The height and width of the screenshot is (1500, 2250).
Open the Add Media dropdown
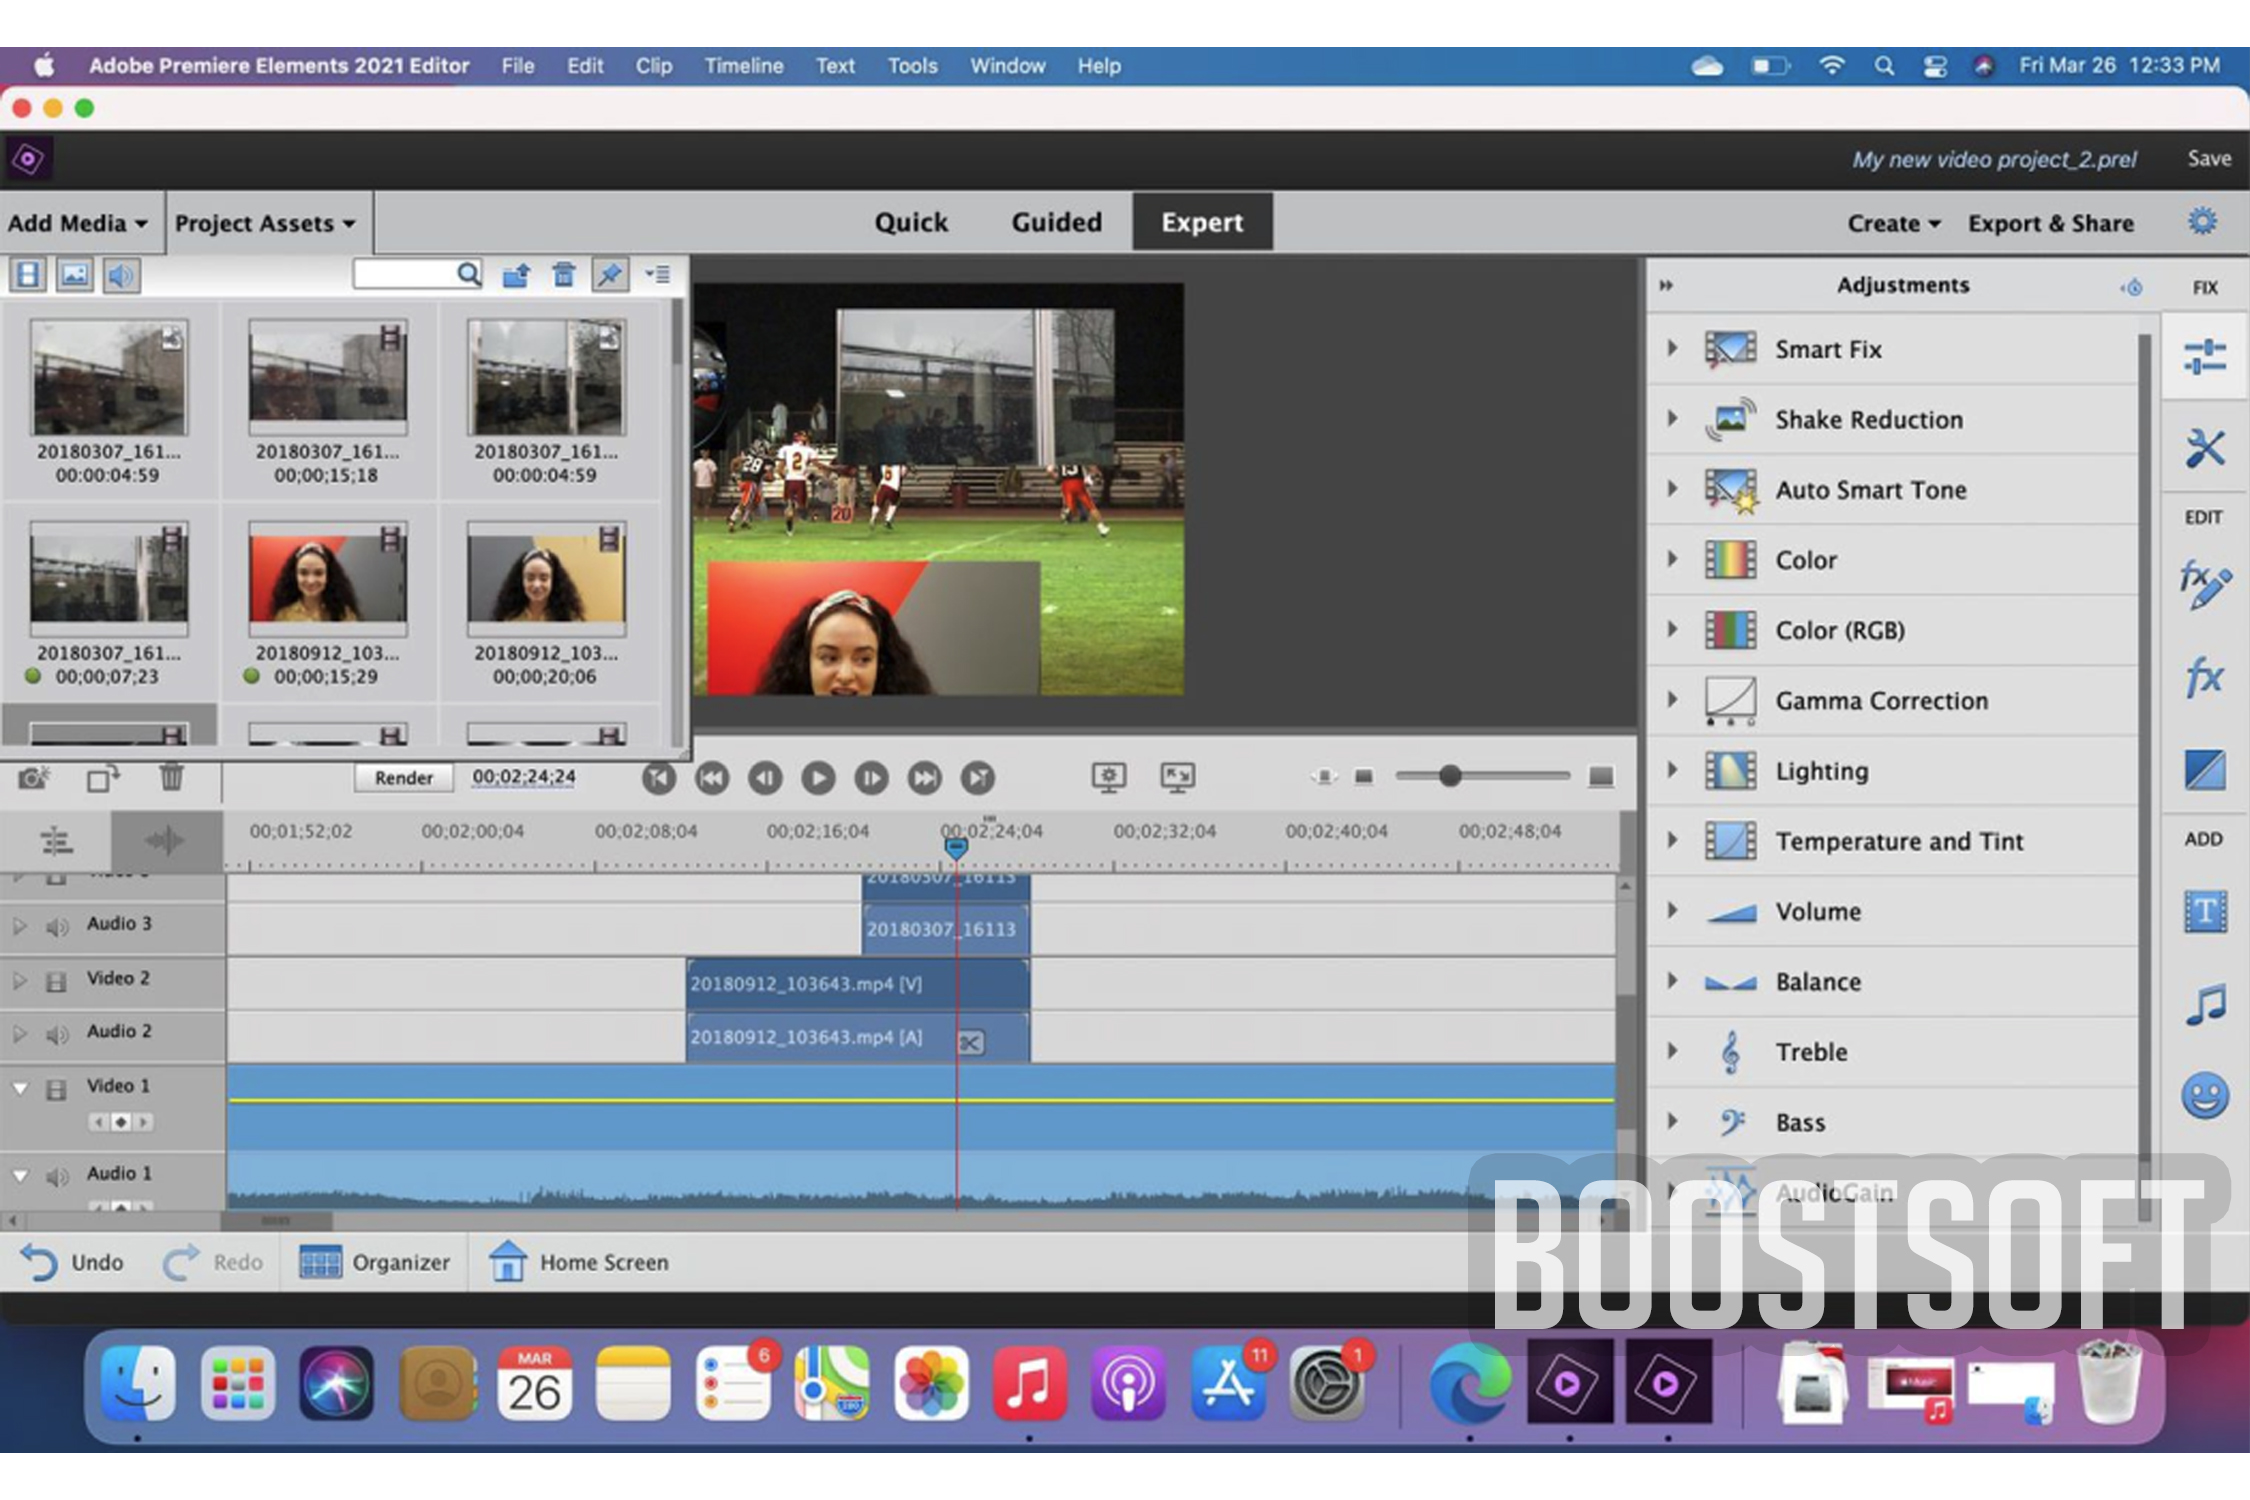pos(78,223)
